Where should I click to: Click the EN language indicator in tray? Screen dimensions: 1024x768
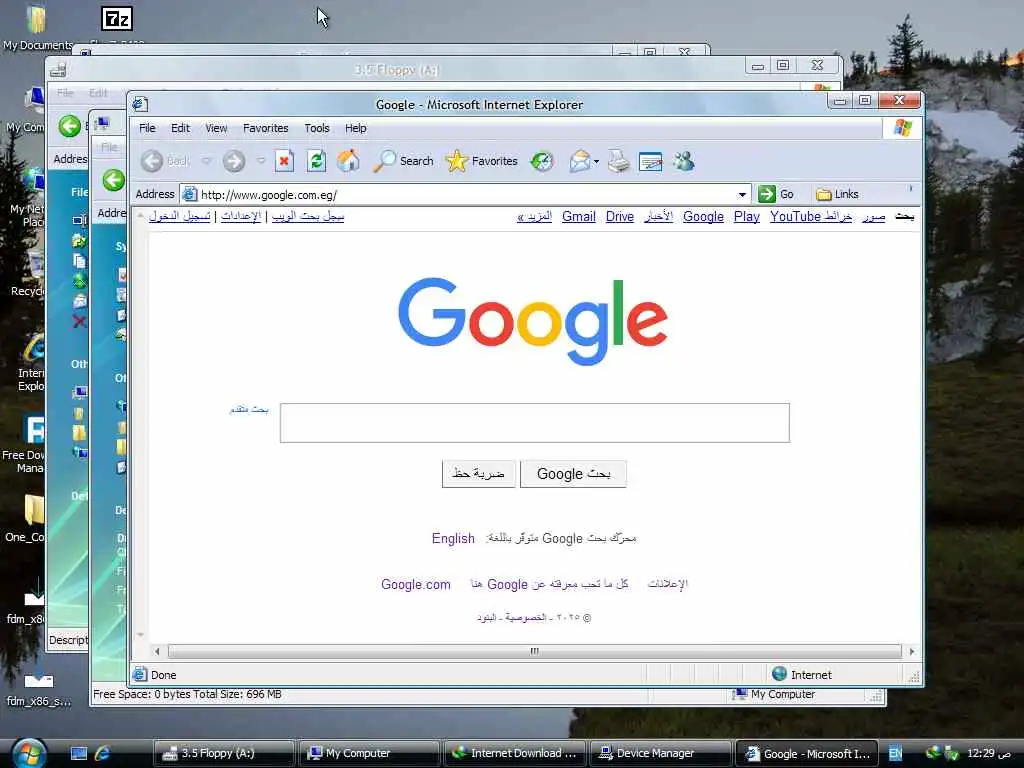(895, 753)
